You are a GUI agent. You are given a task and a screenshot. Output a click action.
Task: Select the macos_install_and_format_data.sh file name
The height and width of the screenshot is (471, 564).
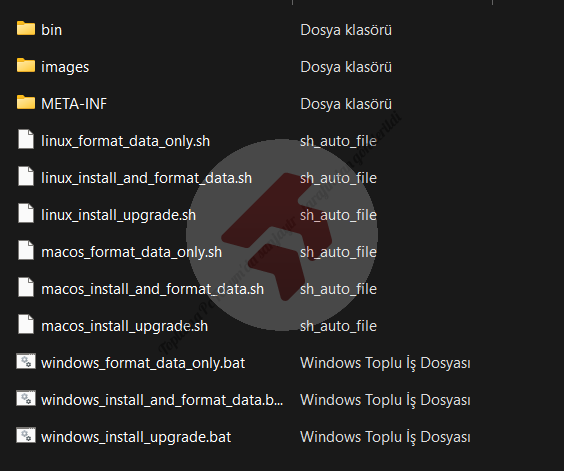pos(153,289)
